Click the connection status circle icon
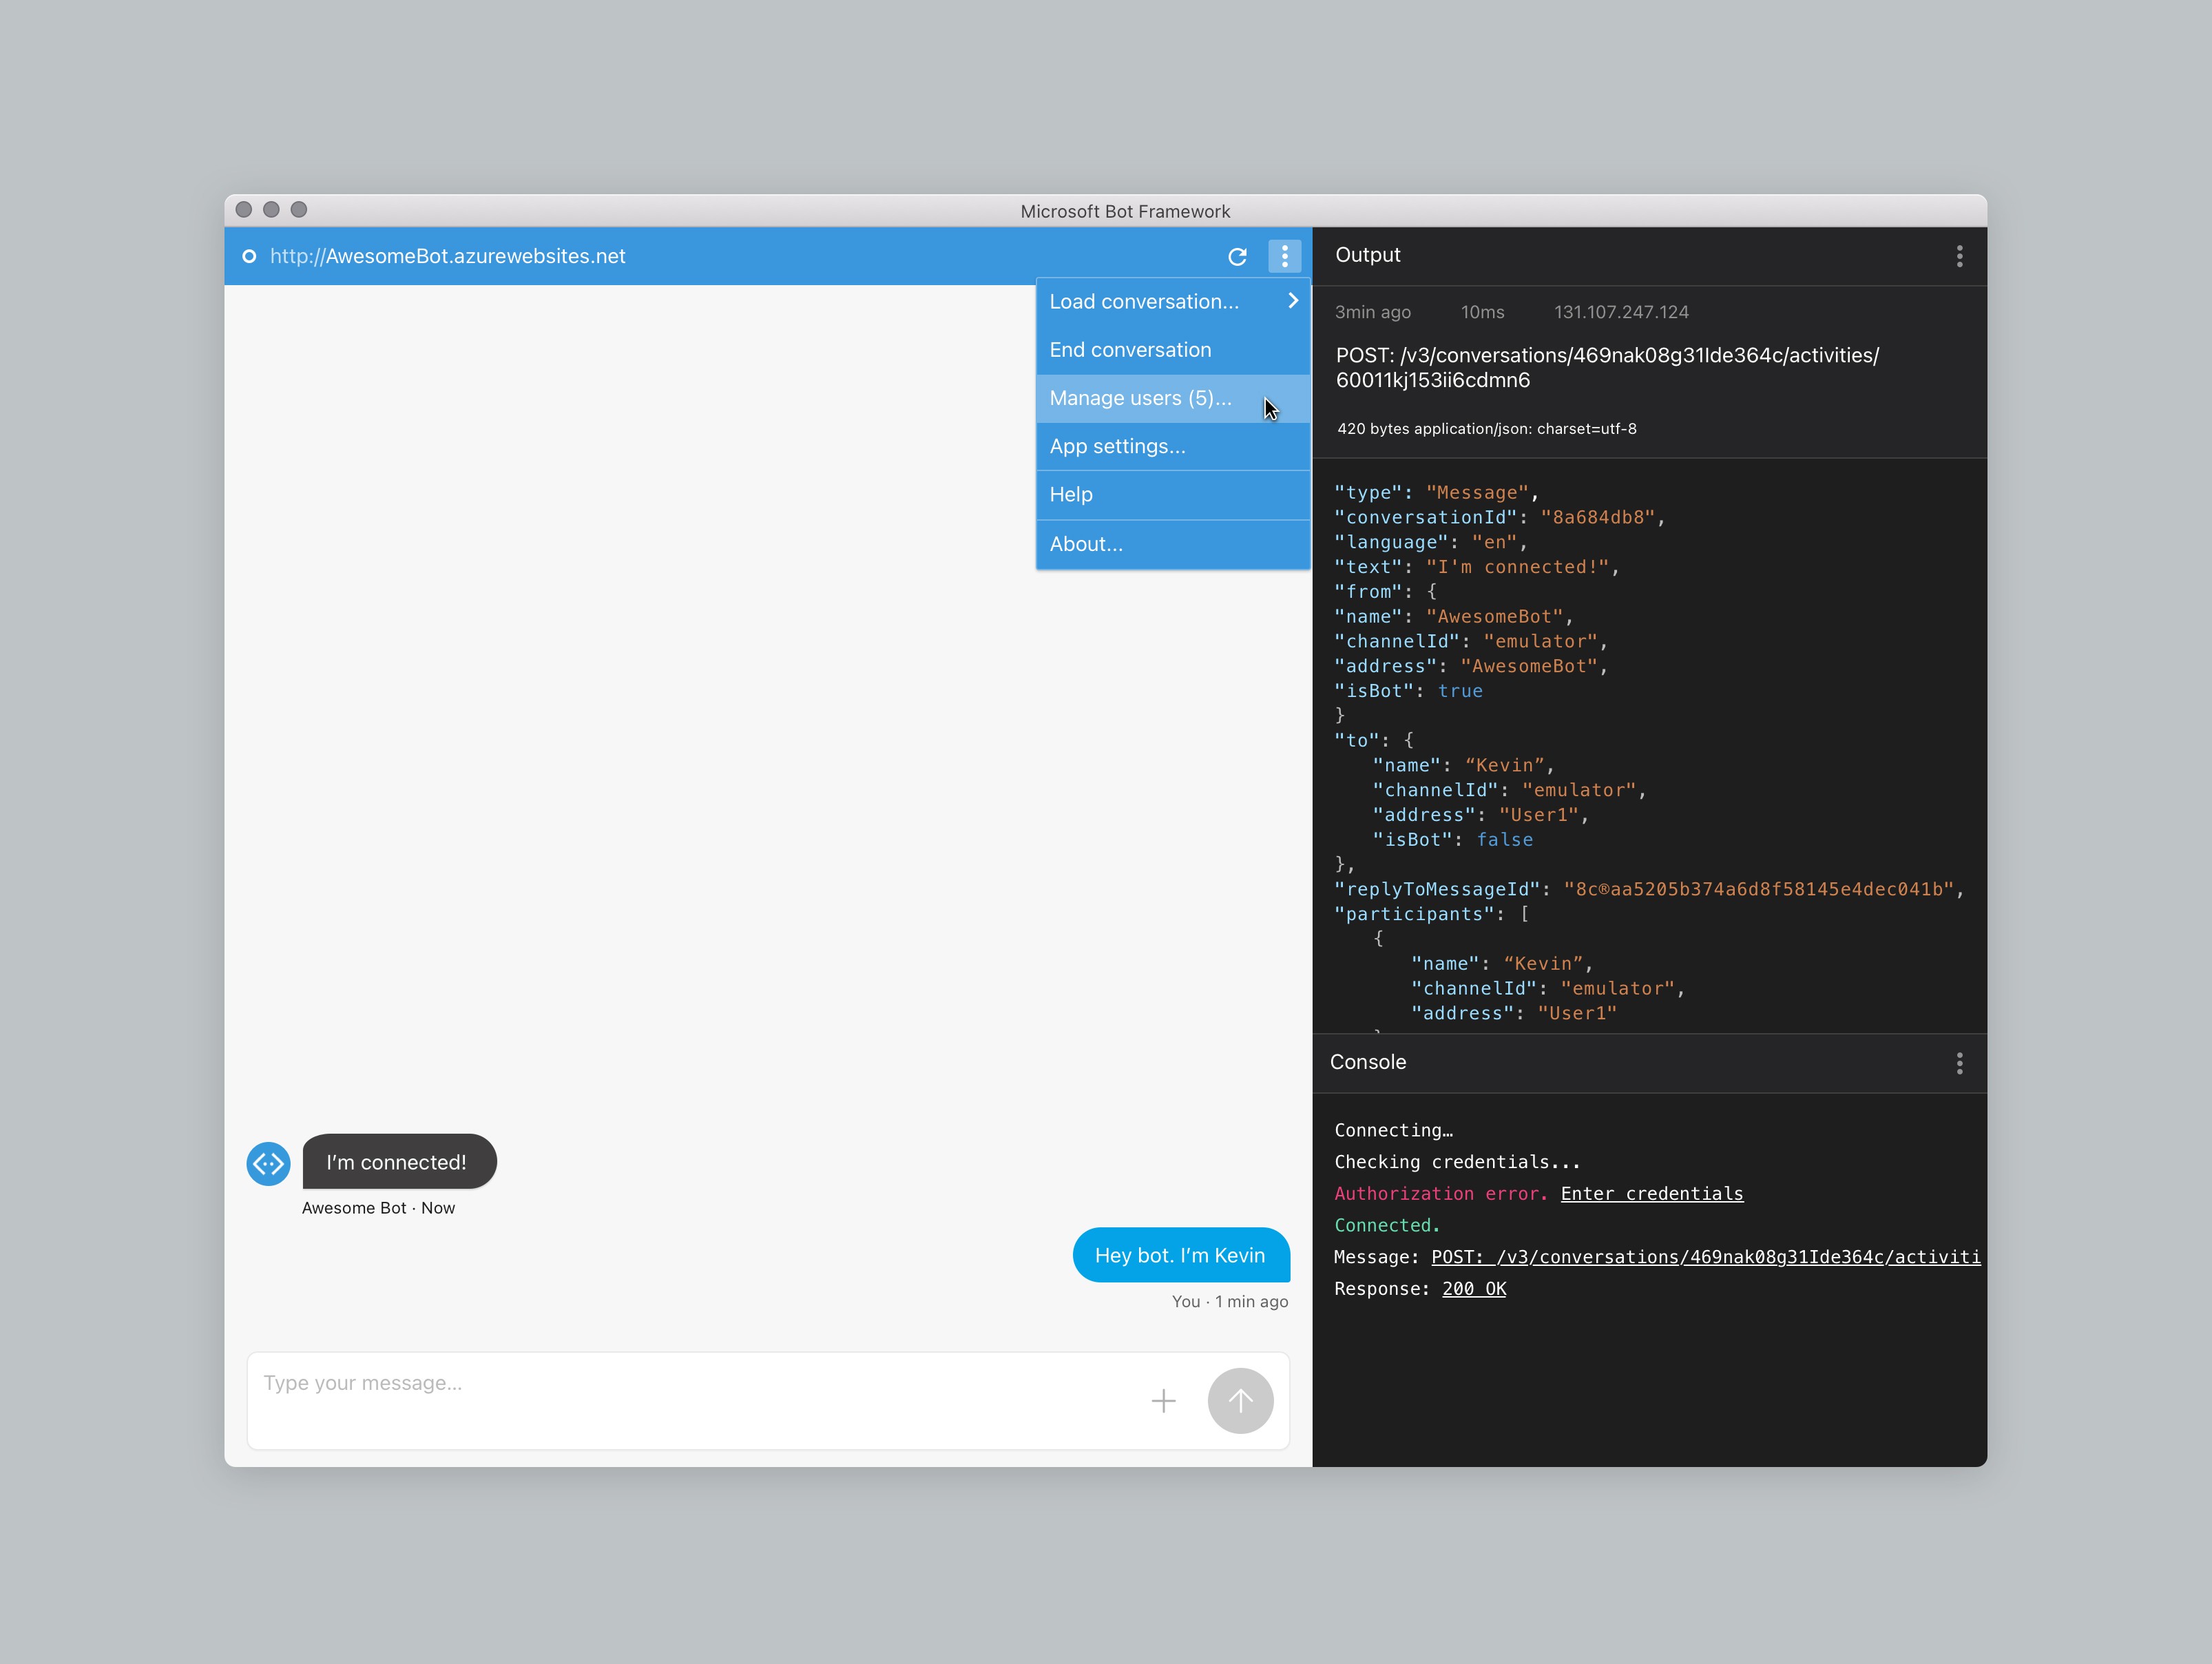Viewport: 2212px width, 1664px height. click(x=249, y=257)
